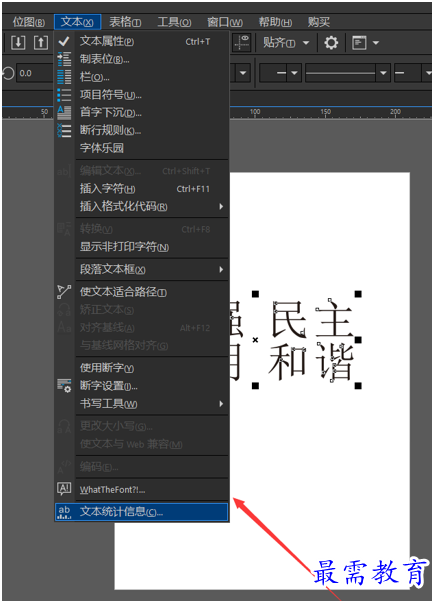
Task: Click the guideline crosshair toolbar icon
Action: coord(243,42)
